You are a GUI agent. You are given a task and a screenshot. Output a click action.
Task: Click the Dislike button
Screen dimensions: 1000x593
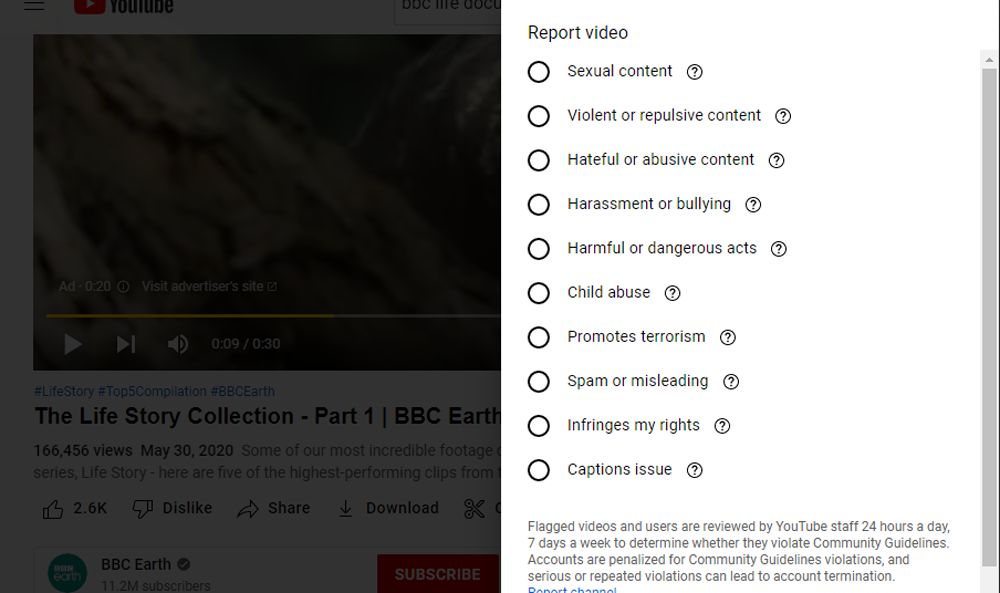[x=172, y=508]
